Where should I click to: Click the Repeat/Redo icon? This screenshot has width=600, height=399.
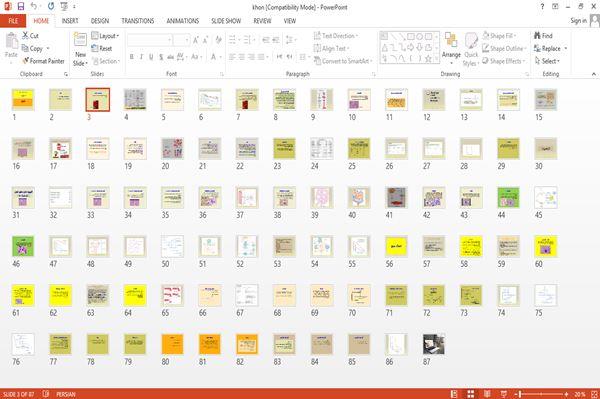[51, 6]
